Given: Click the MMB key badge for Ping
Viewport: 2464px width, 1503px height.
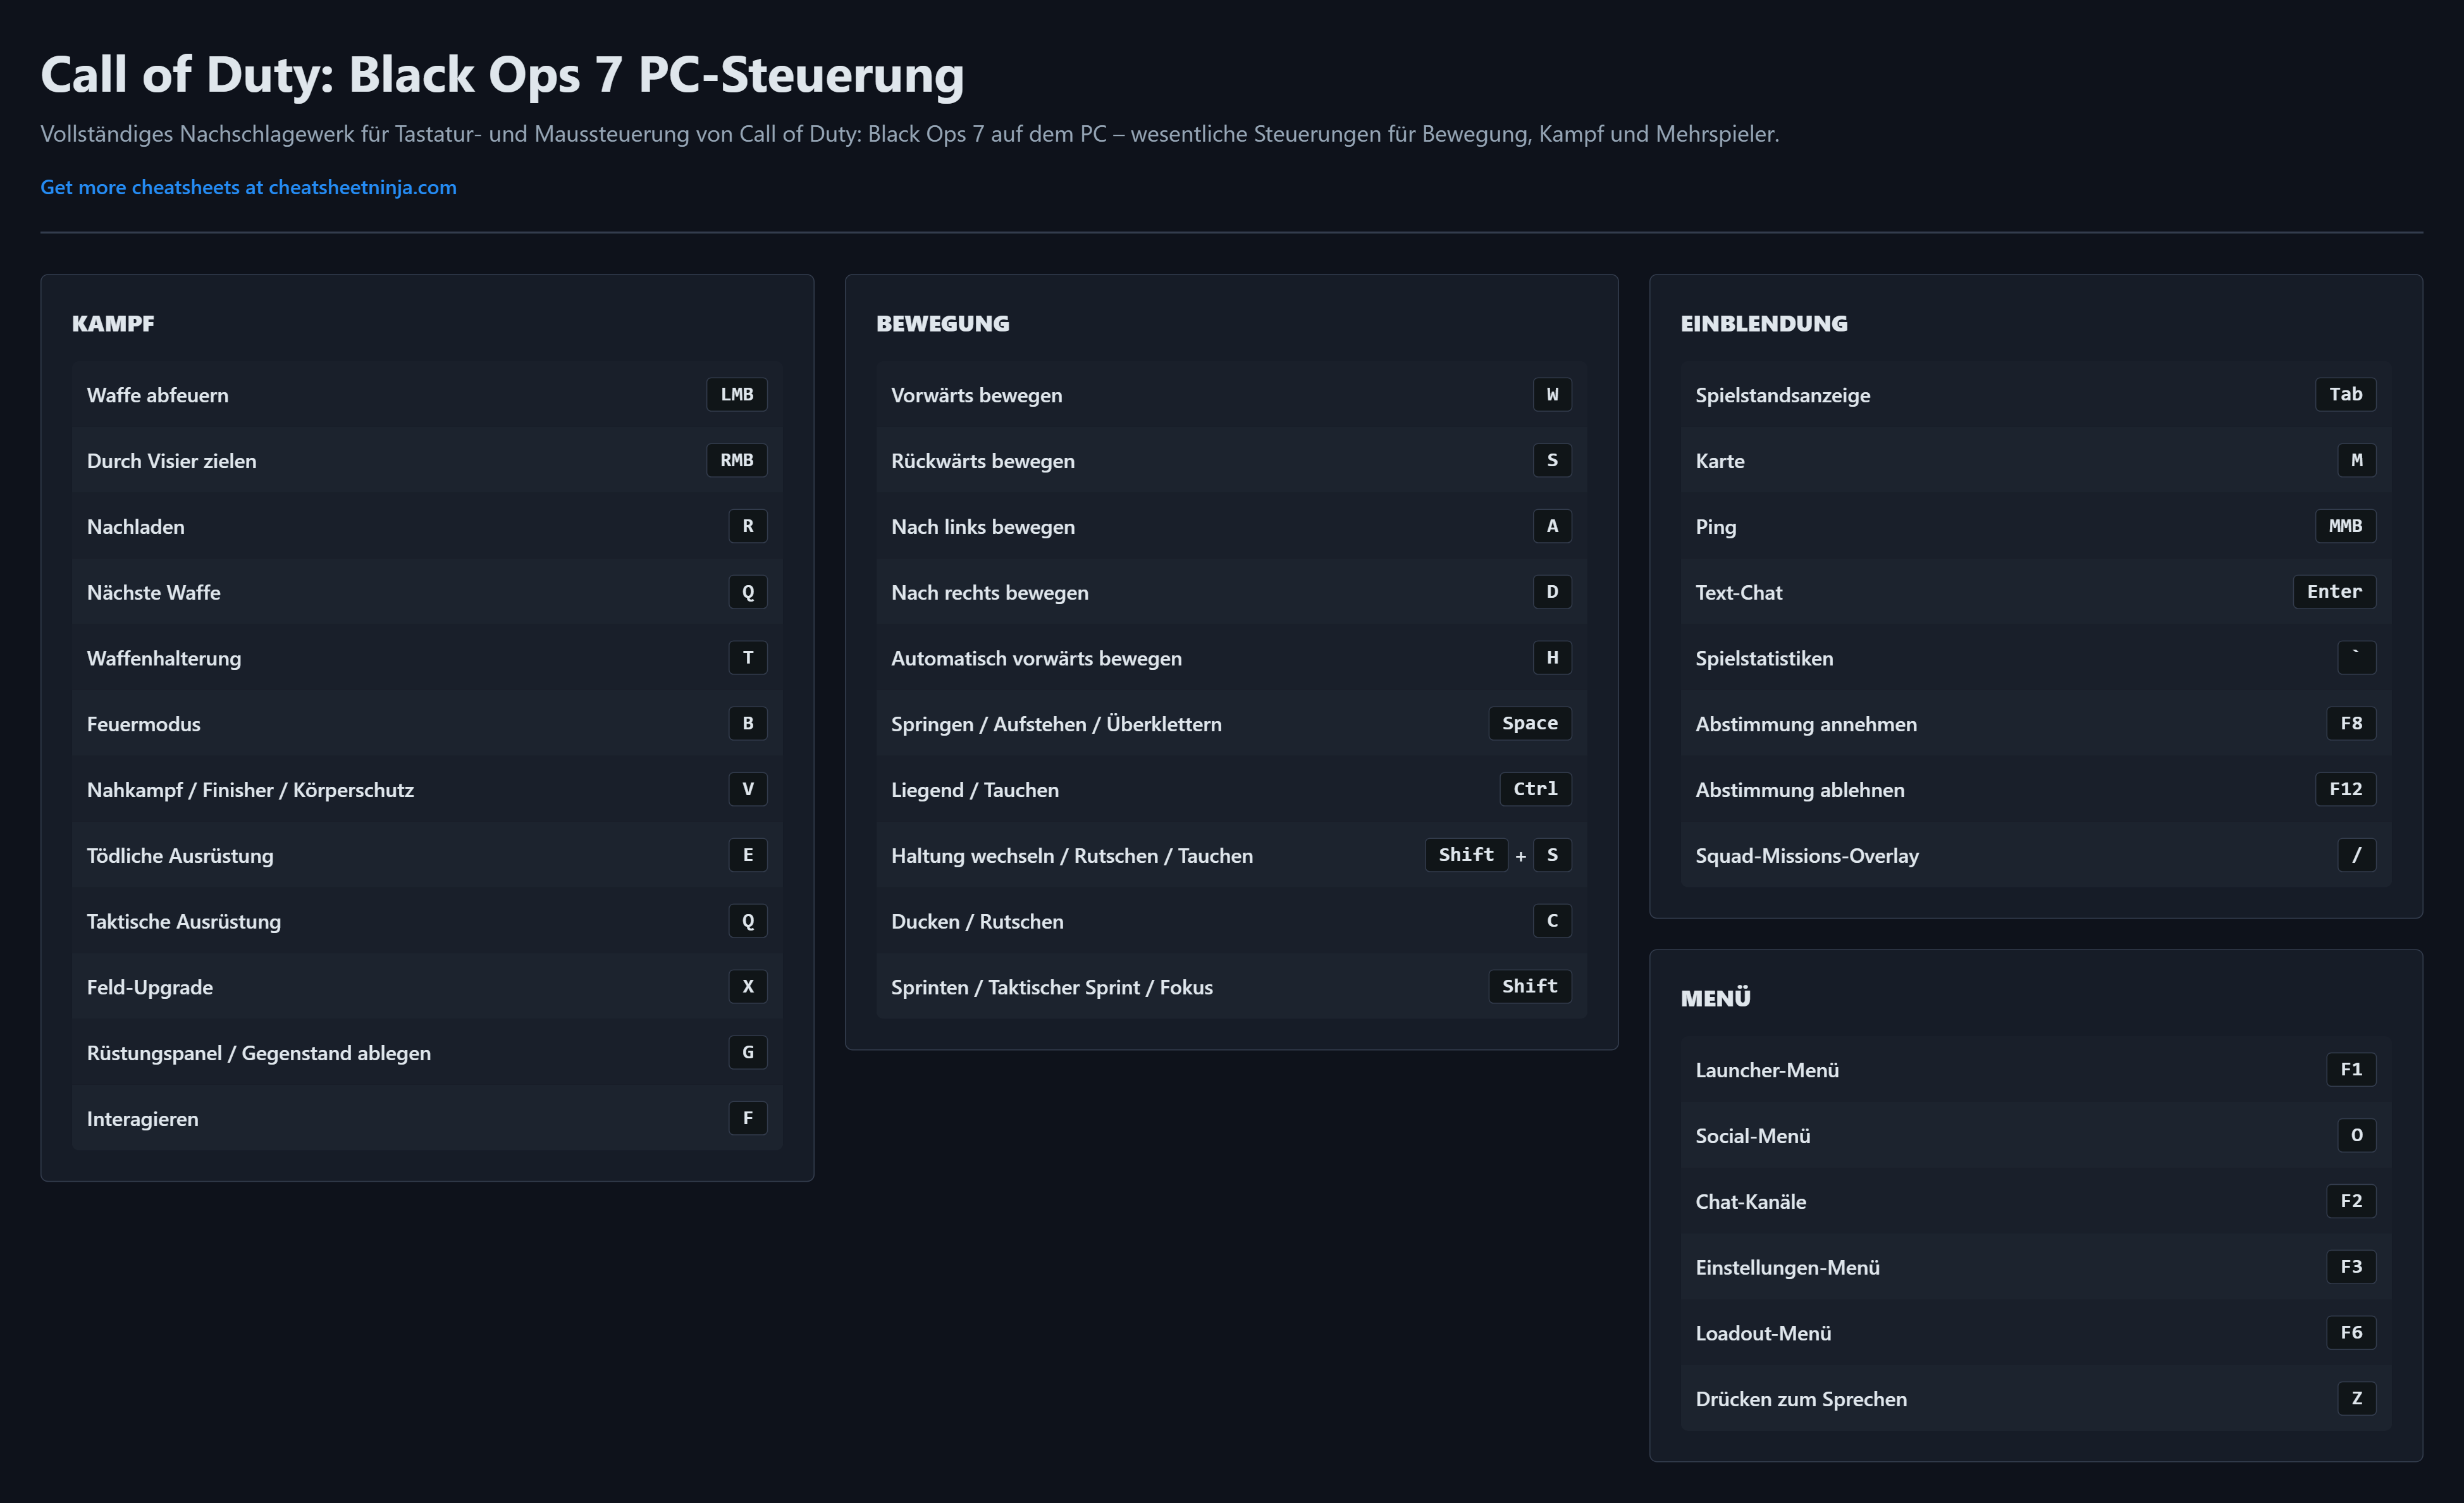Looking at the screenshot, I should pyautogui.click(x=2345, y=526).
